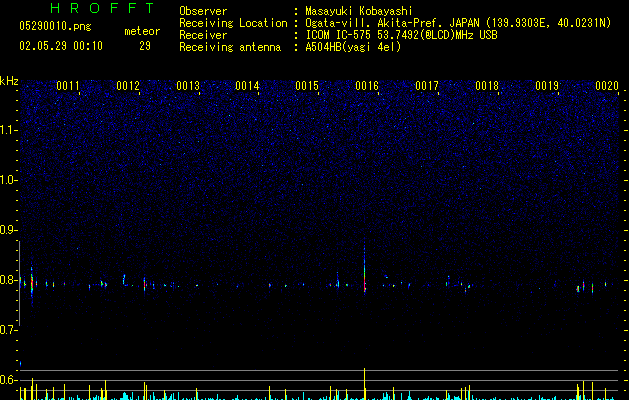Click the date stamp 02.05.29 00:10
The image size is (629, 400).
pos(61,46)
